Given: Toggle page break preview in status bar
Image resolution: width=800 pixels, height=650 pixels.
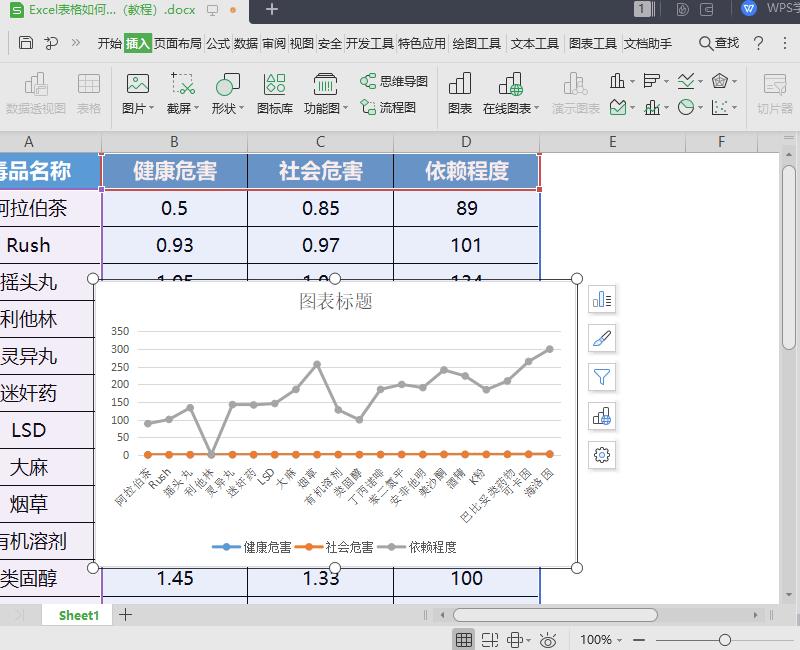Looking at the screenshot, I should [489, 639].
